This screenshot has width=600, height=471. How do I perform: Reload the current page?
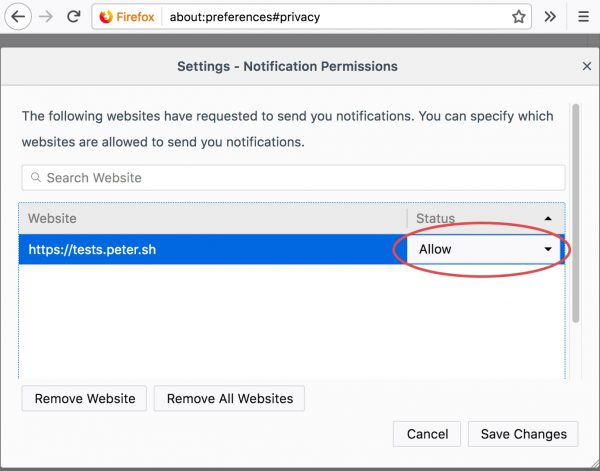click(x=73, y=17)
